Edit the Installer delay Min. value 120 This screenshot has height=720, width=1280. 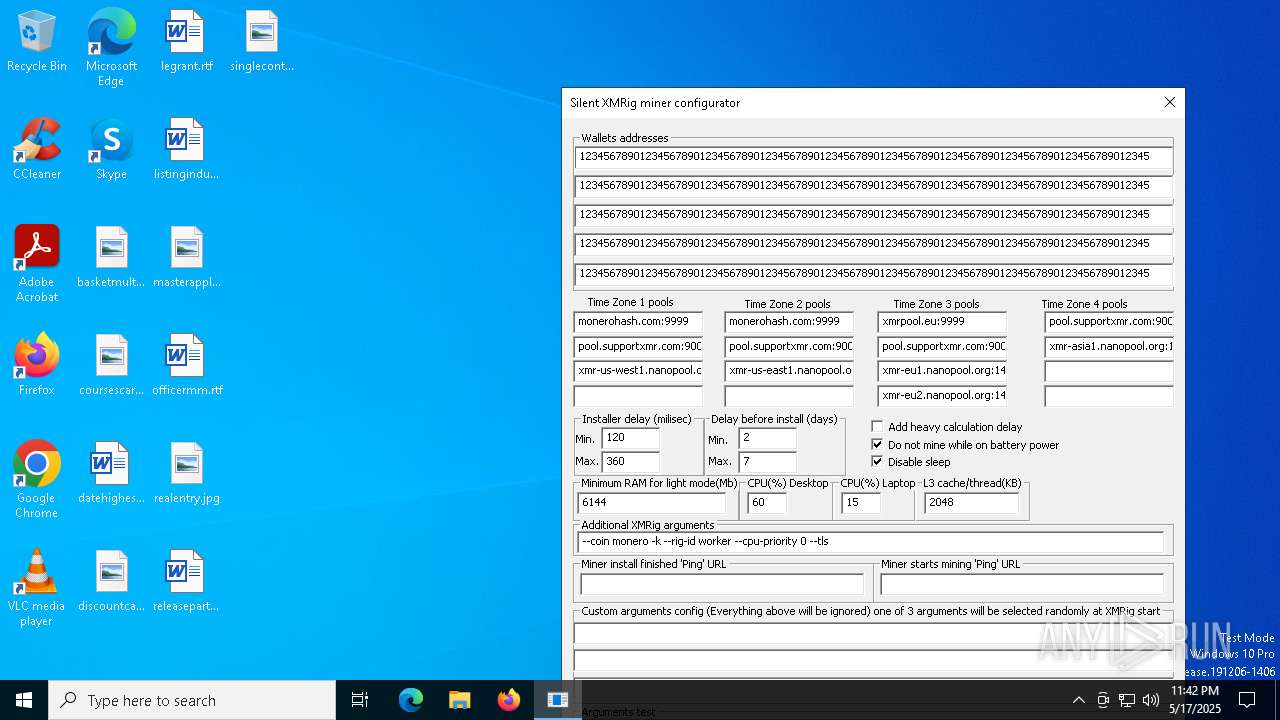pyautogui.click(x=630, y=439)
